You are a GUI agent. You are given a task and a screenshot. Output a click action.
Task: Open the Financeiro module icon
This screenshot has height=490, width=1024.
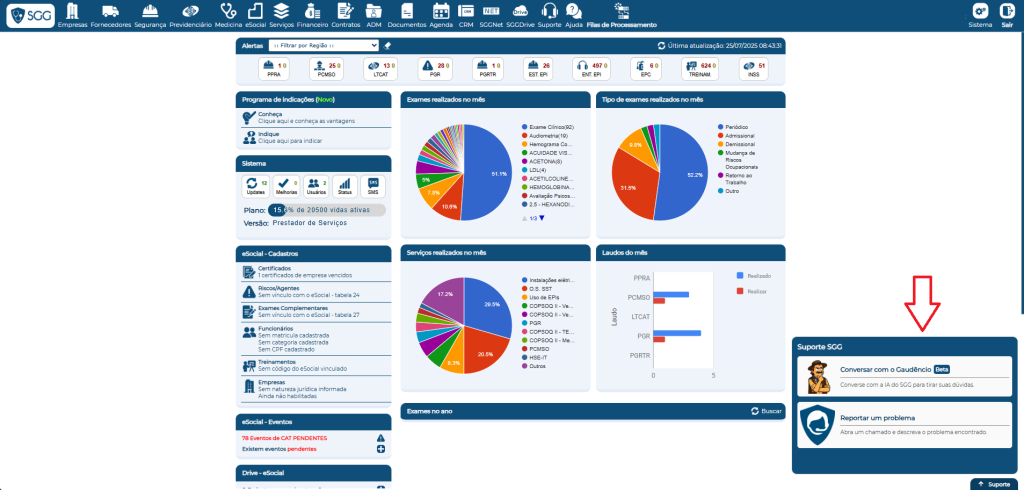click(x=312, y=13)
